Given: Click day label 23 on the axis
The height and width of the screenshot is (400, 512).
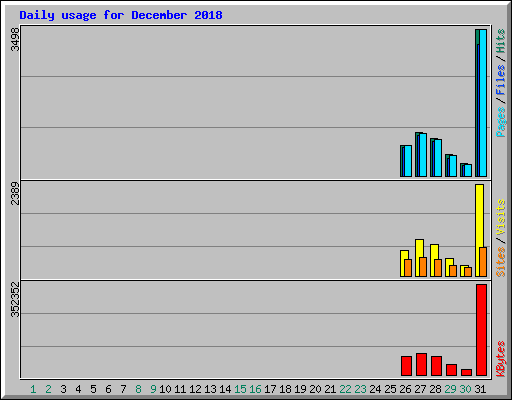Looking at the screenshot, I should pyautogui.click(x=360, y=389).
